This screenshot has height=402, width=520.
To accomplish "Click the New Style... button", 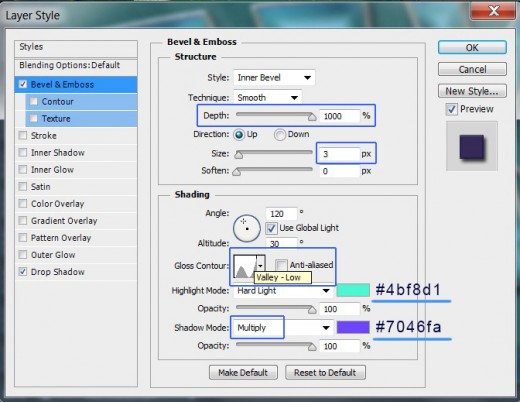I will [472, 91].
